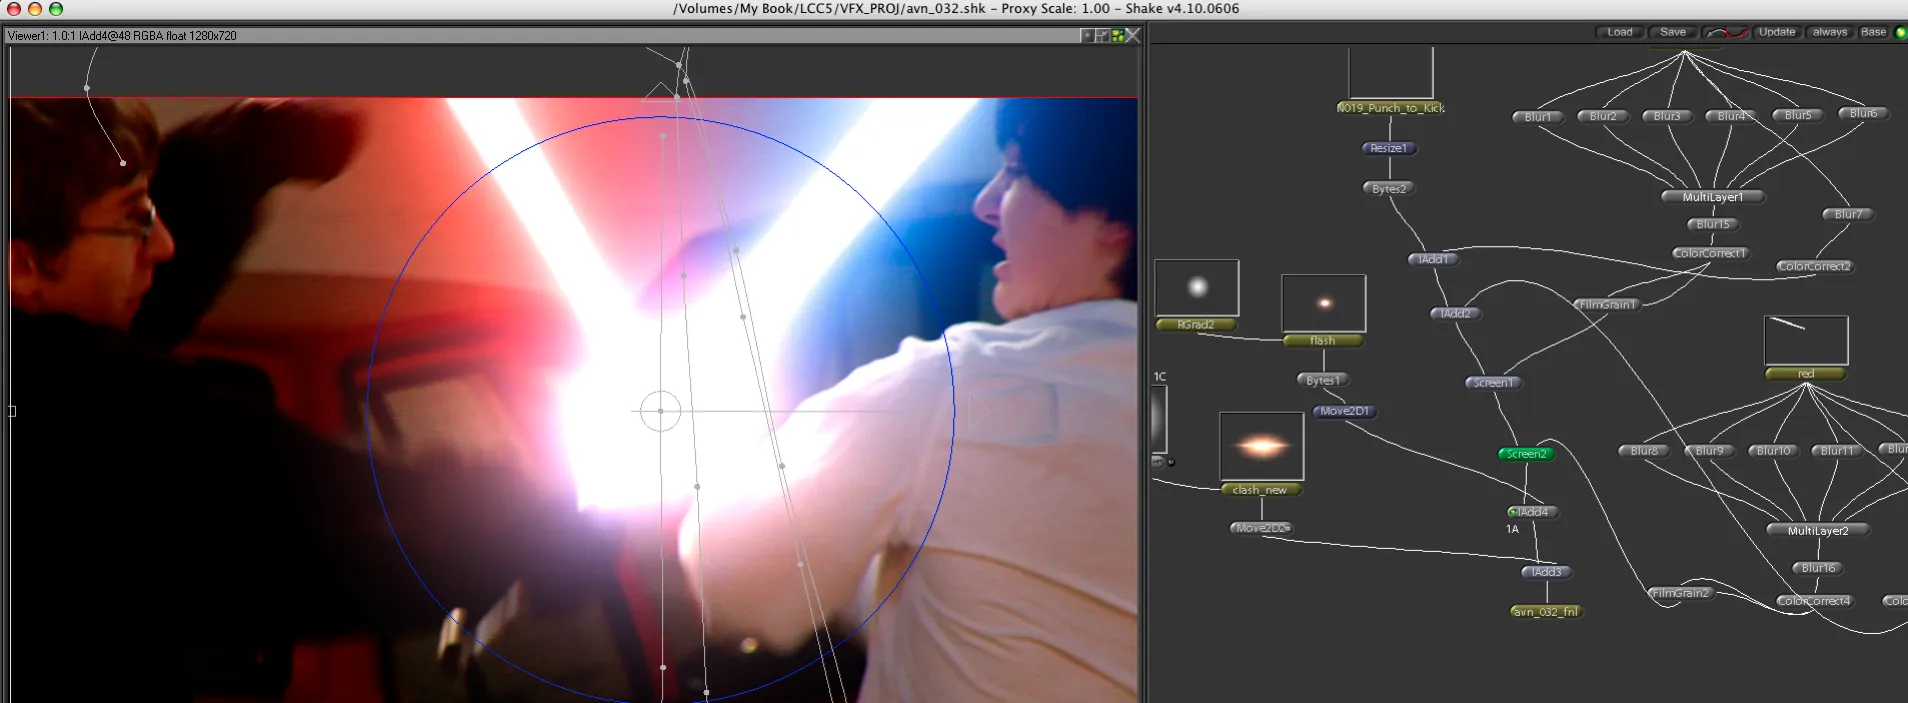
Task: Select the MultiLayer1 node
Action: (x=1713, y=197)
